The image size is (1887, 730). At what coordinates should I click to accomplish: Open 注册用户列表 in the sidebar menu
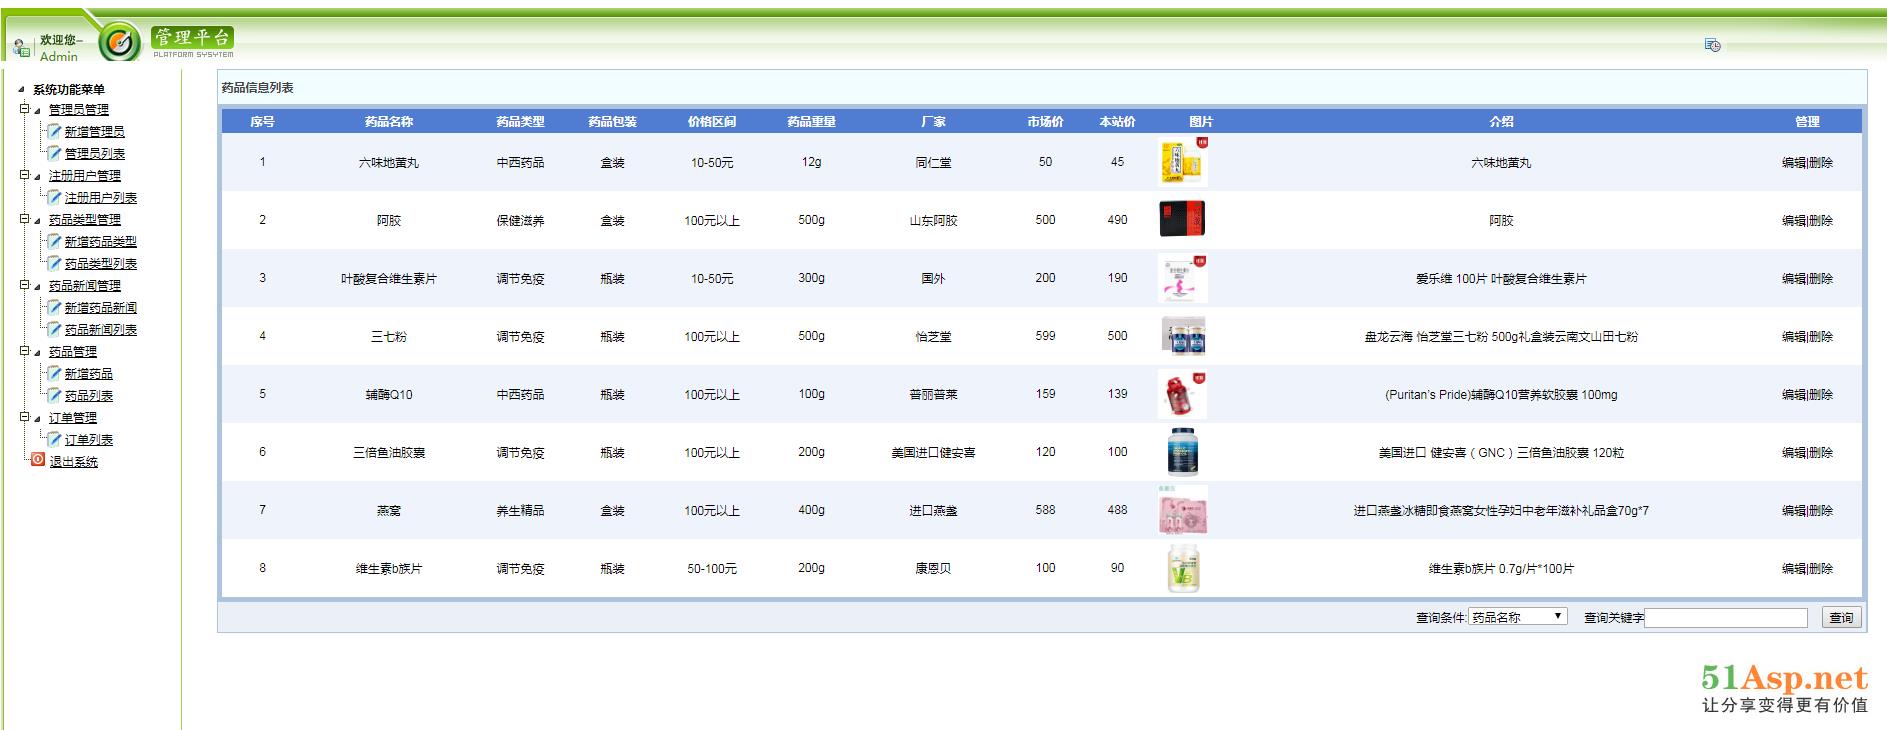pyautogui.click(x=100, y=197)
